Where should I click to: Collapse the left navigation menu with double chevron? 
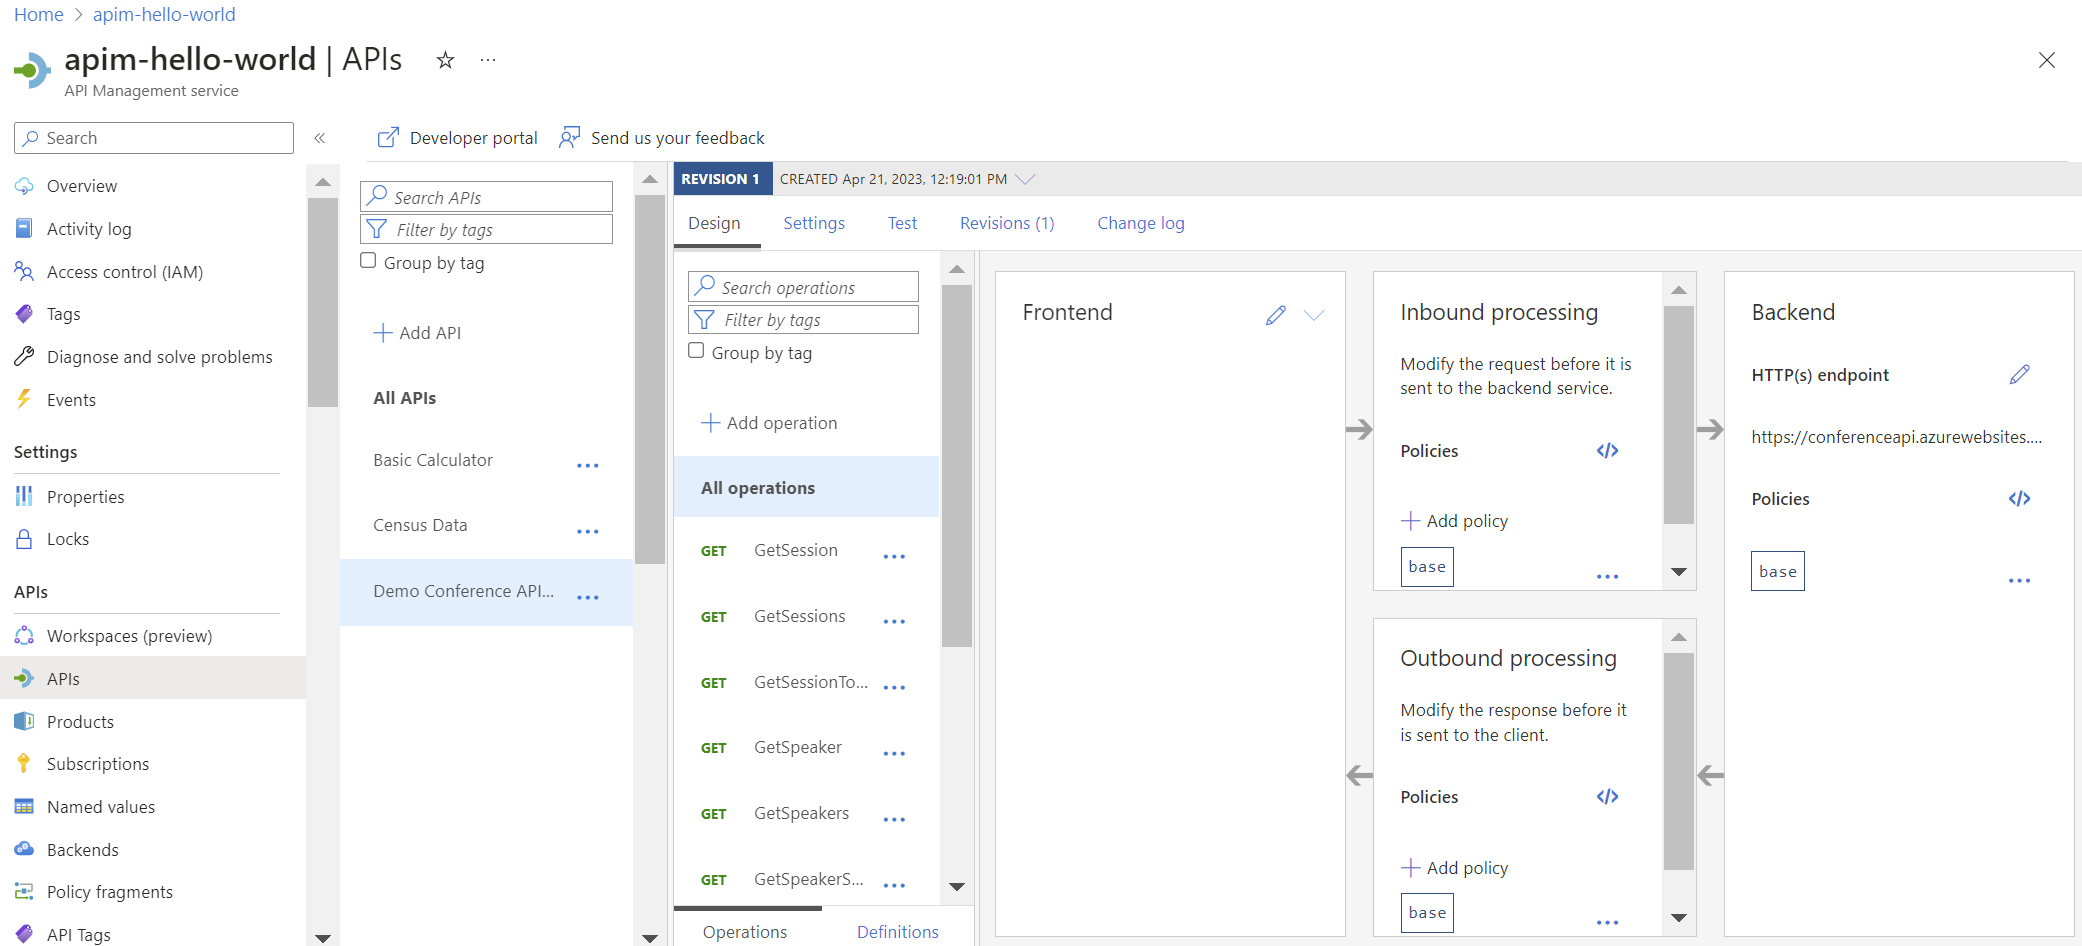(320, 138)
